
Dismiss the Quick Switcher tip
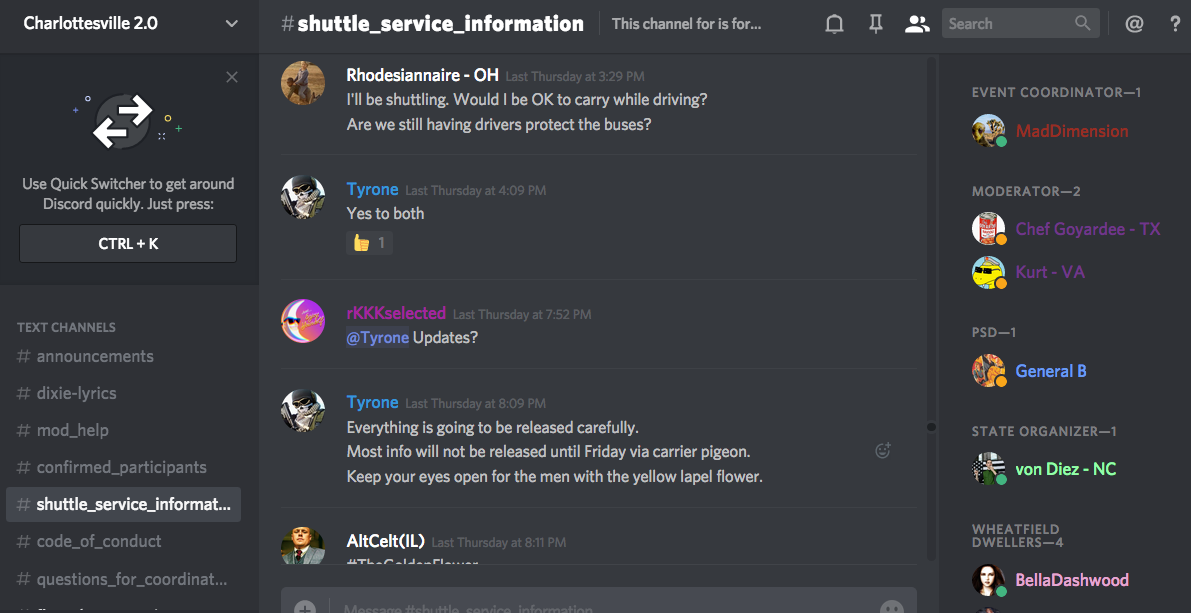coord(232,77)
